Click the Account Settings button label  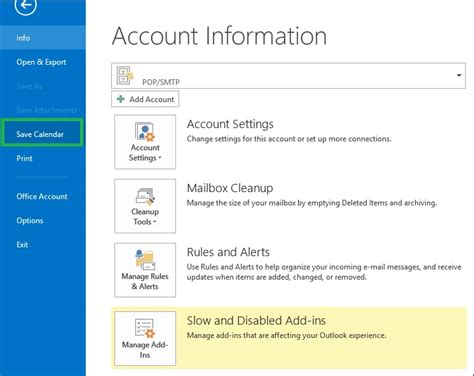[x=145, y=153]
